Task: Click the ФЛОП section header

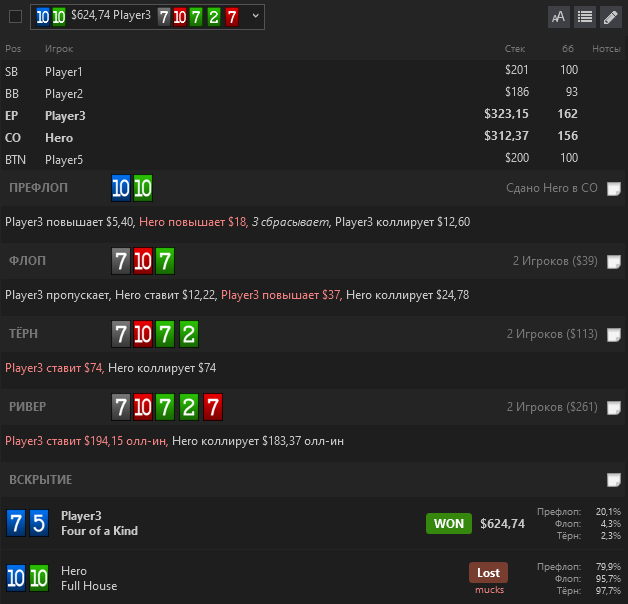Action: [x=27, y=261]
